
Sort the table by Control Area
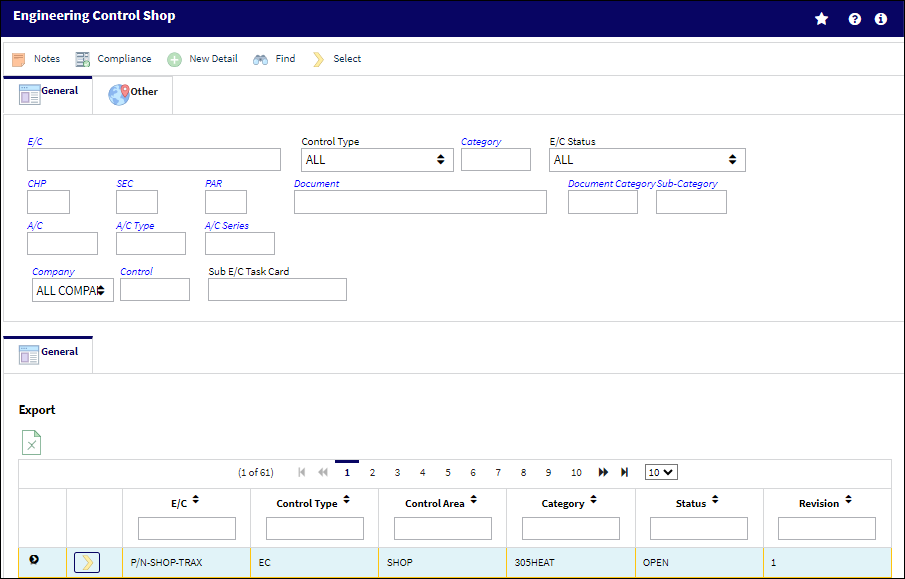pyautogui.click(x=473, y=500)
